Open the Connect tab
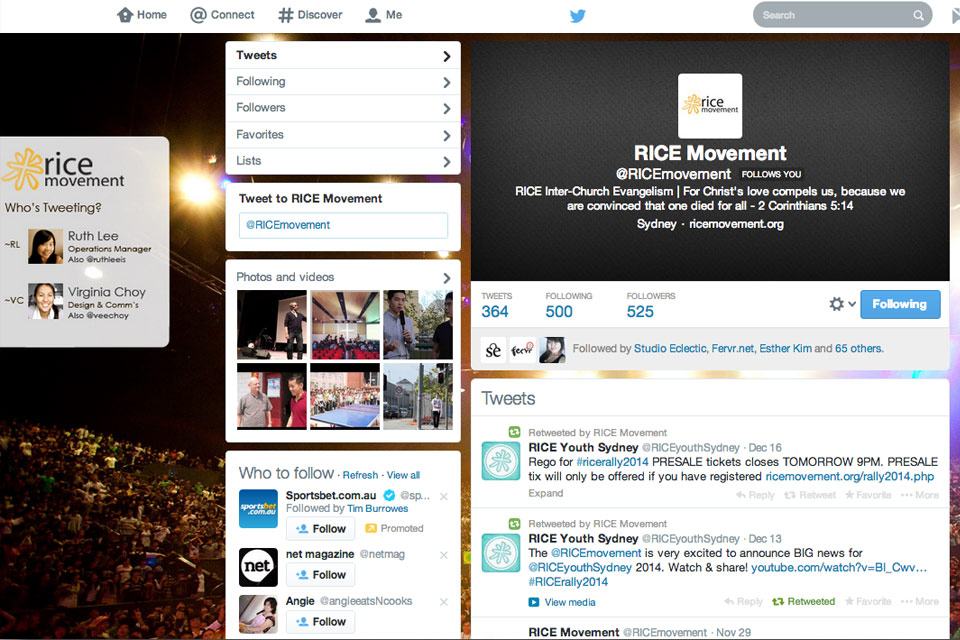The width and height of the screenshot is (960, 640). coord(222,15)
